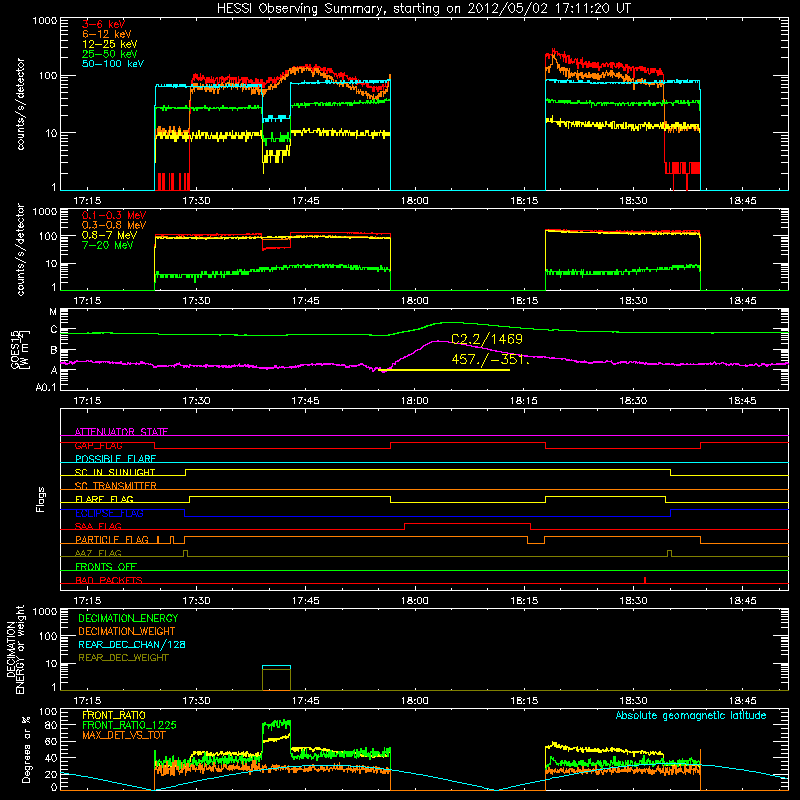Click the decimation box in the decimation panel
This screenshot has height=800, width=800.
point(277,678)
